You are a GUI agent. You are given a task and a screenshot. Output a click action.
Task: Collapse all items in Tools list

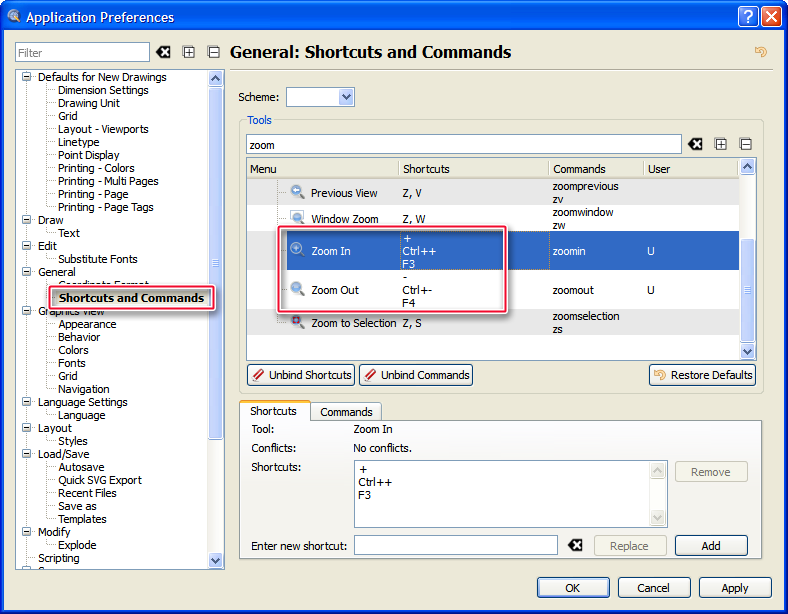(x=746, y=144)
